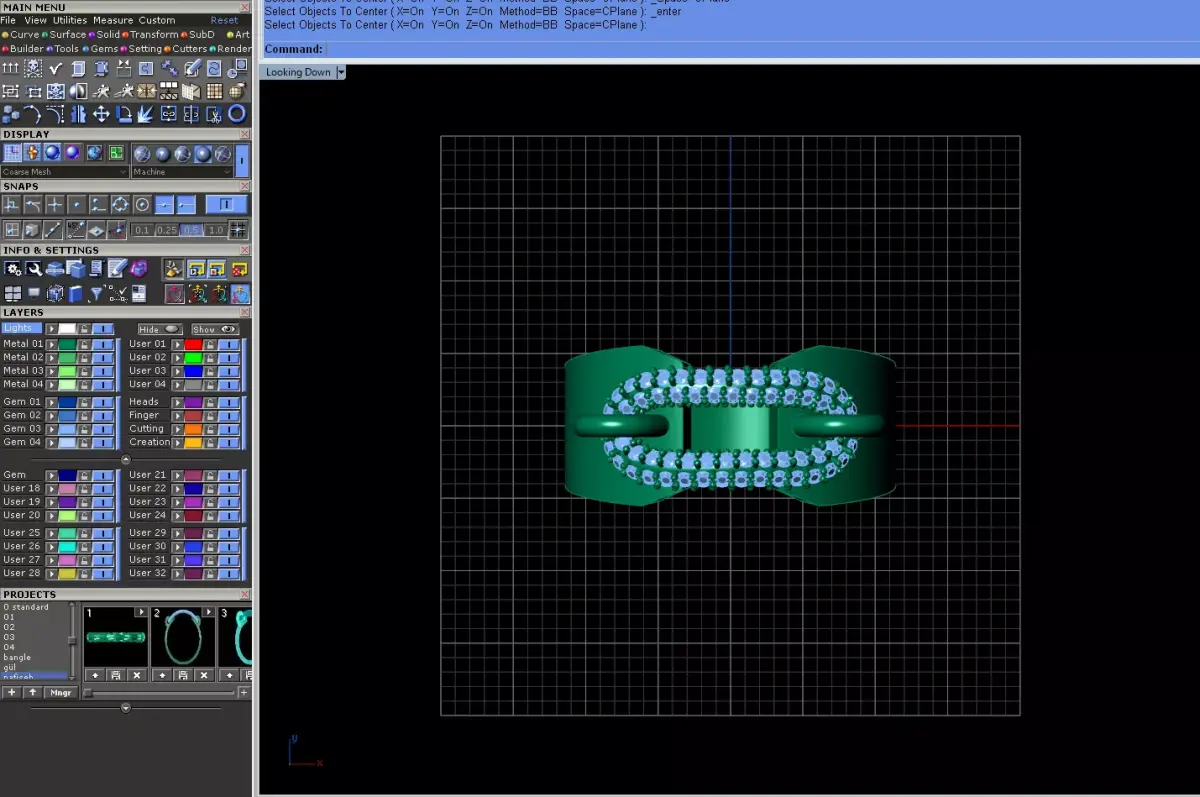Image resolution: width=1200 pixels, height=797 pixels.
Task: Expand Finger layer arrow button
Action: (177, 416)
